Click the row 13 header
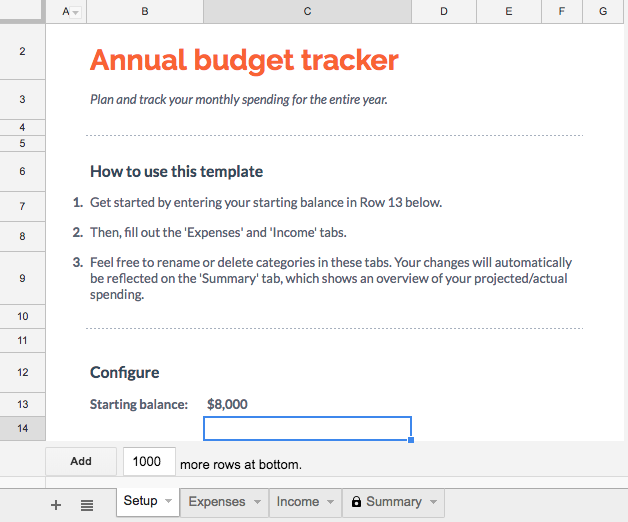Screen dimensions: 628x522 pyautogui.click(x=22, y=404)
